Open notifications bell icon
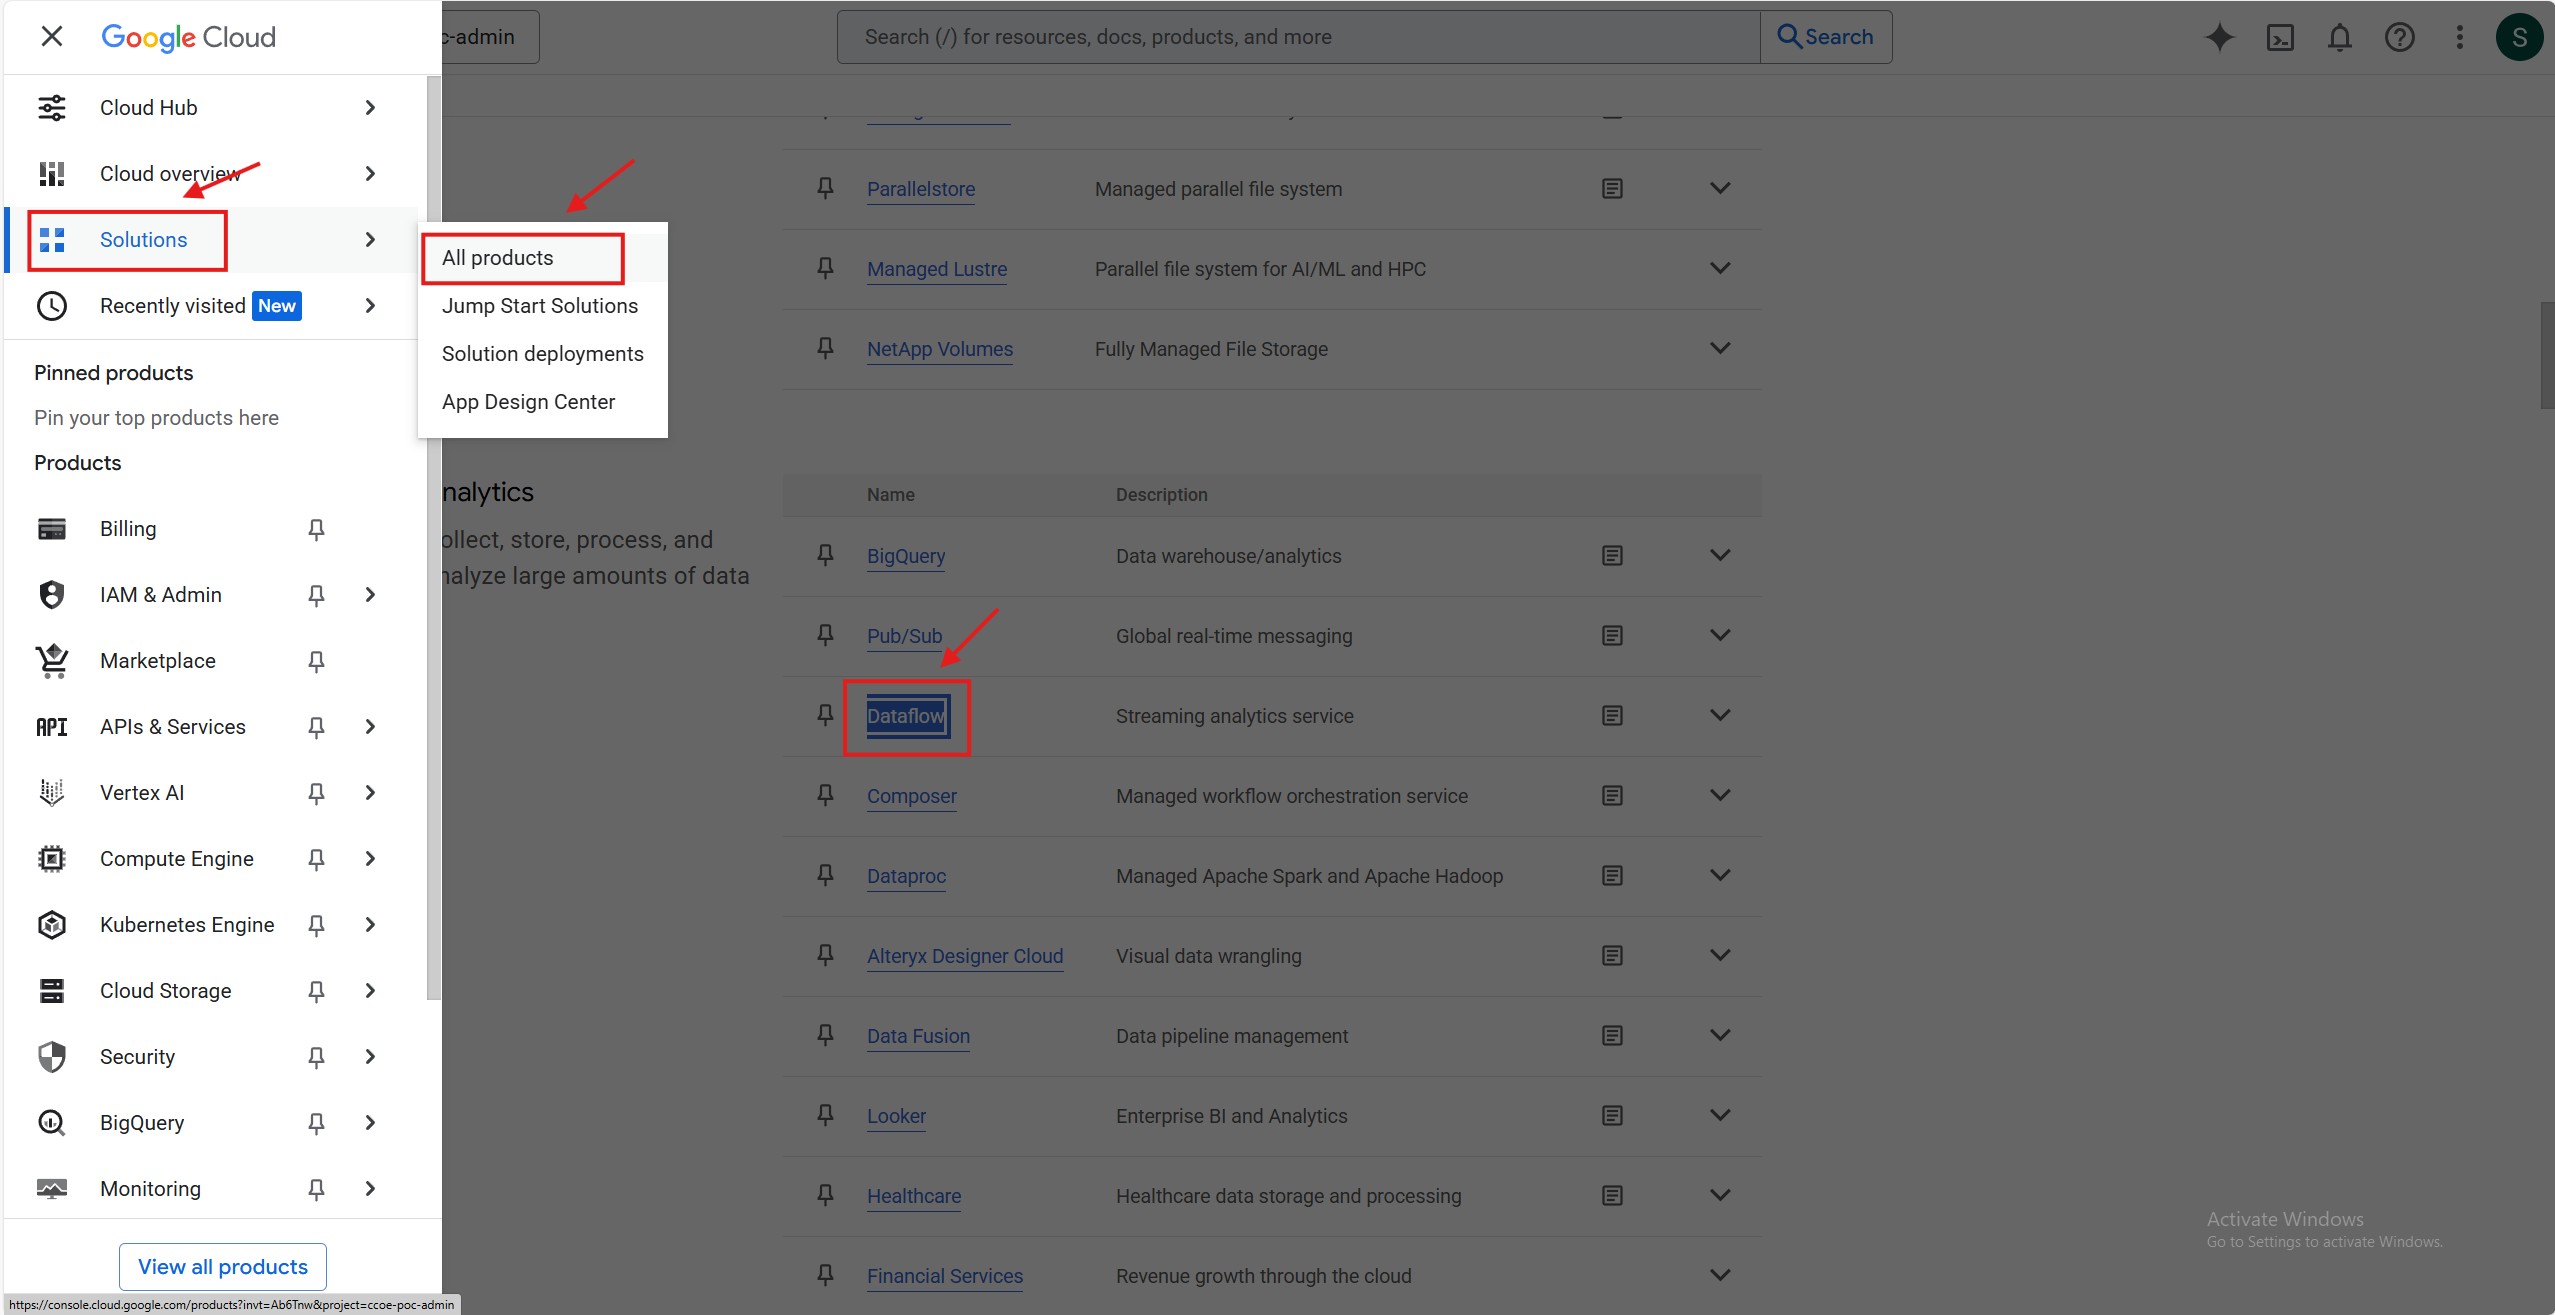 click(x=2339, y=37)
